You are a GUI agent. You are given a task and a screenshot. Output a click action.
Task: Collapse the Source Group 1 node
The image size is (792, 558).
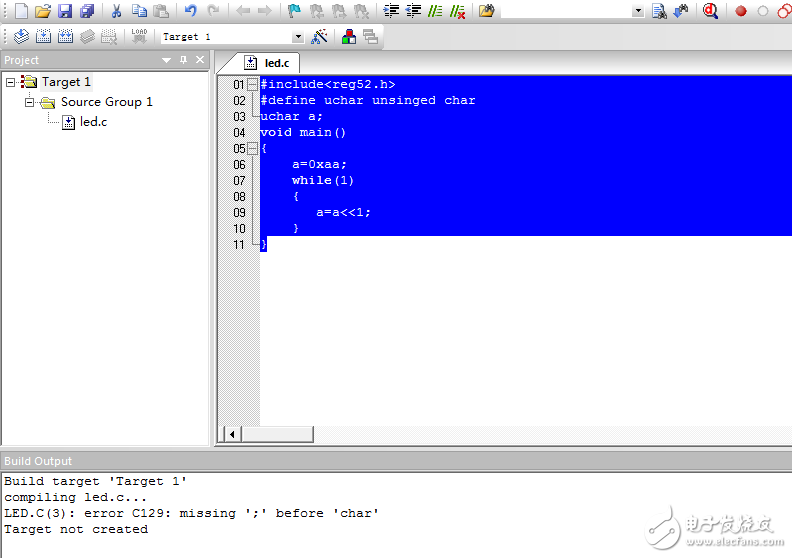click(30, 103)
